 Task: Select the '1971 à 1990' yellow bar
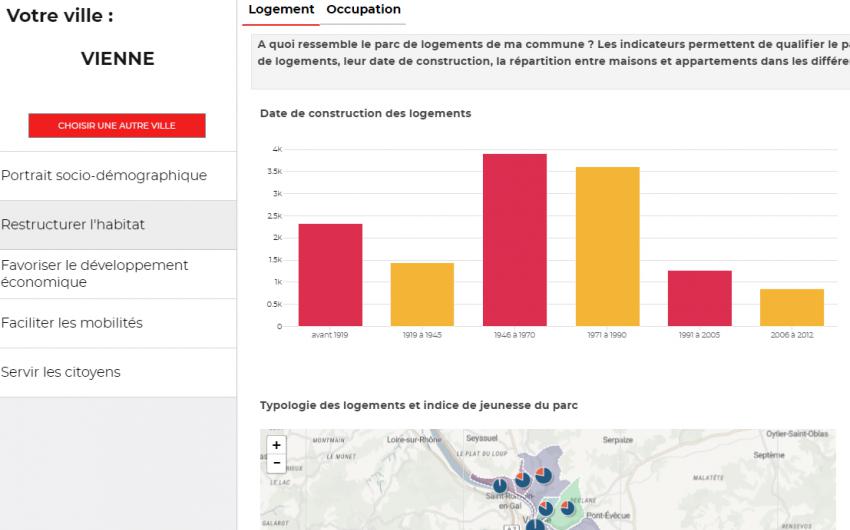pos(607,247)
